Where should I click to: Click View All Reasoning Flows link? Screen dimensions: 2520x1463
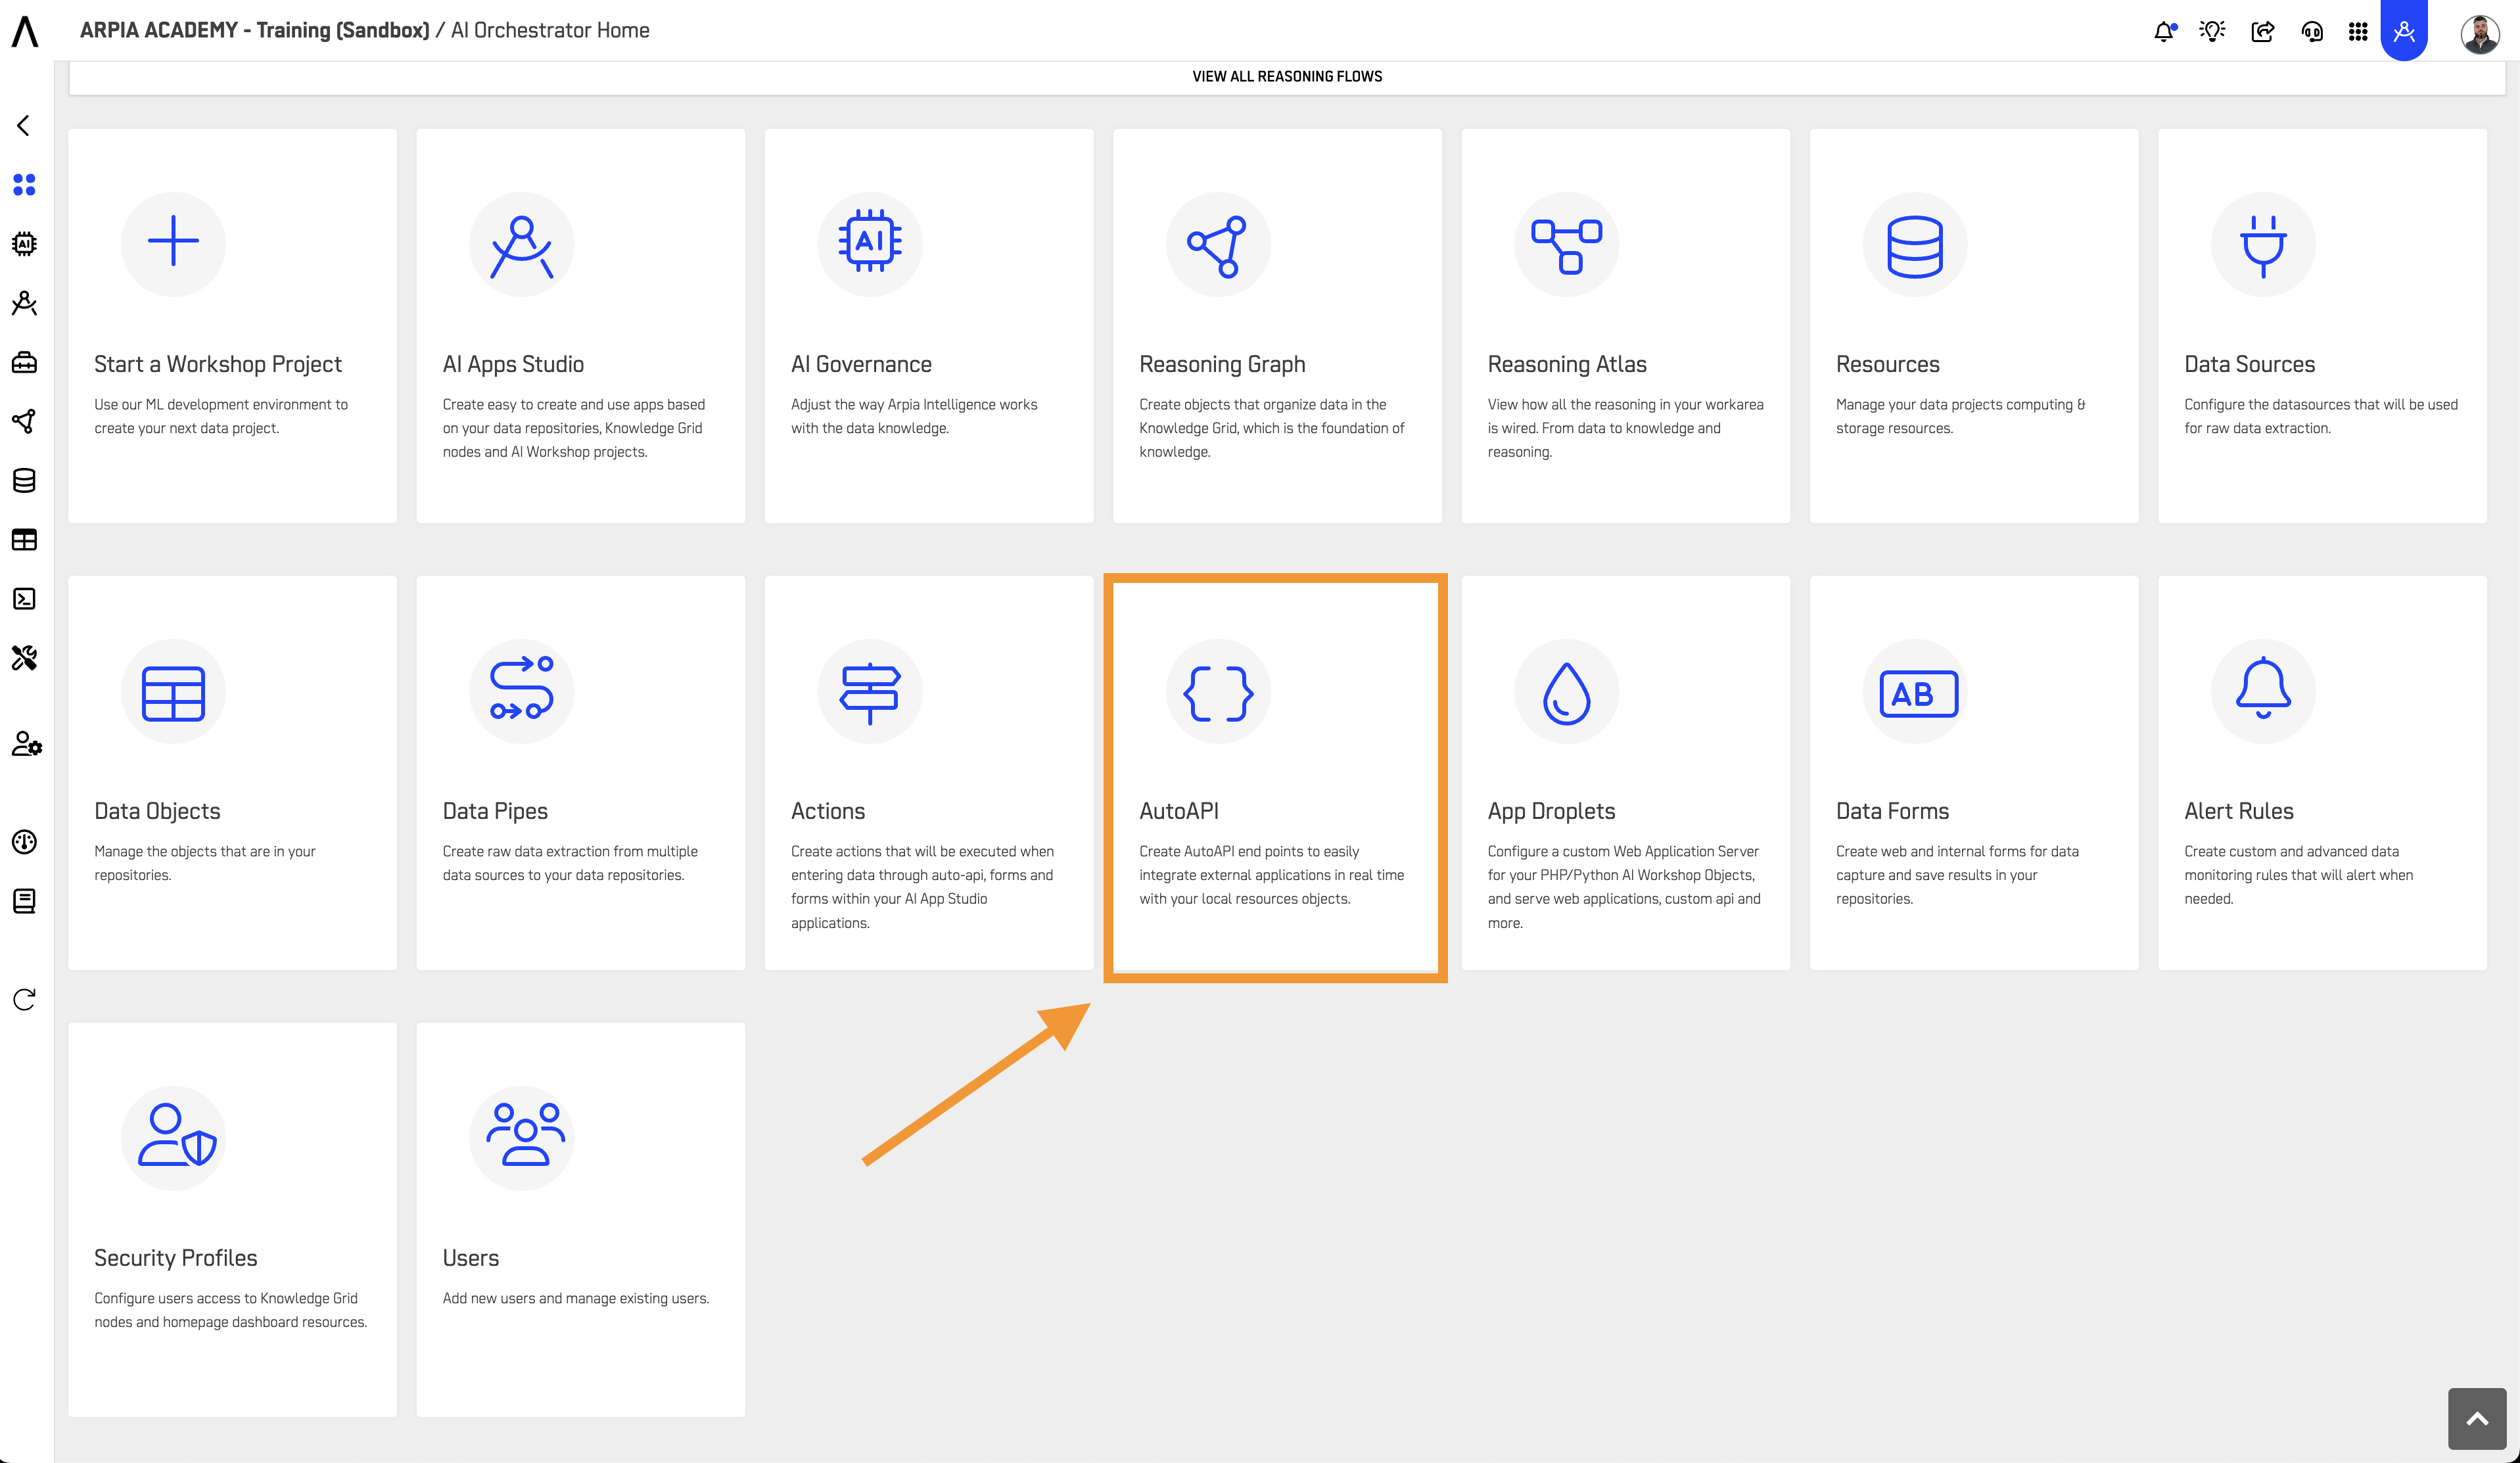[x=1286, y=77]
